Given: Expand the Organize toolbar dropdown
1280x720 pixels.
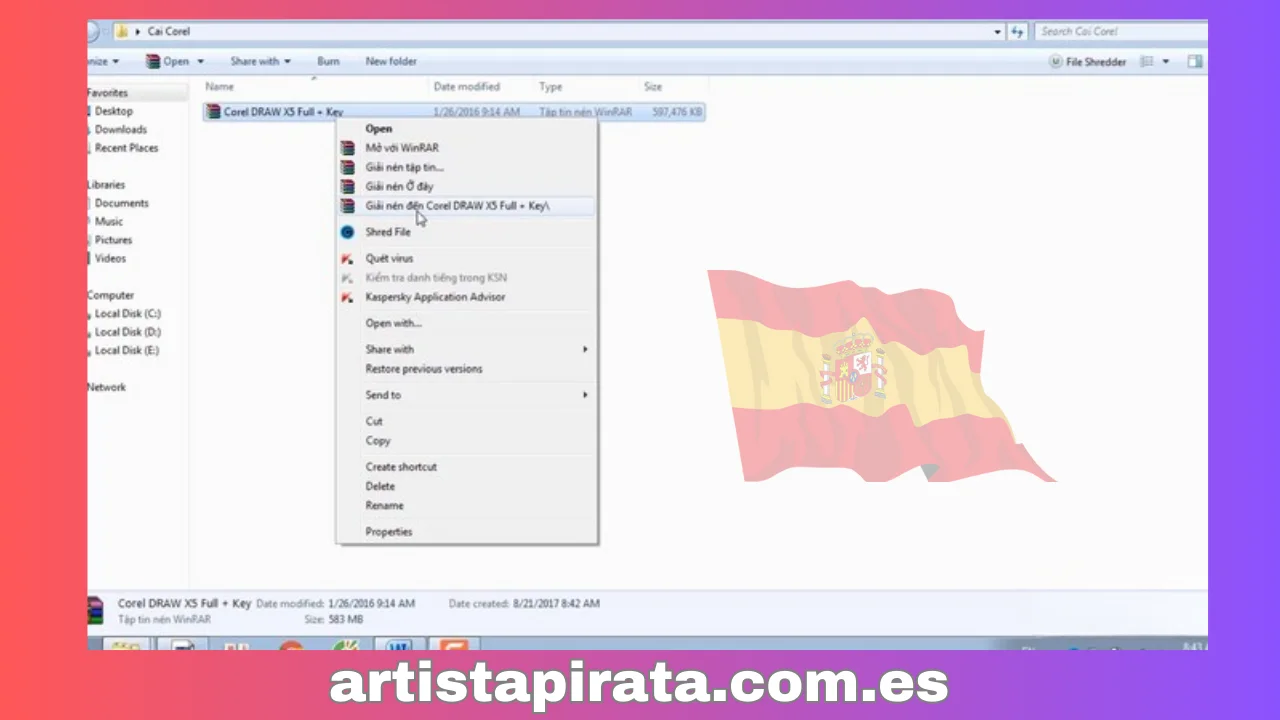Looking at the screenshot, I should (104, 62).
